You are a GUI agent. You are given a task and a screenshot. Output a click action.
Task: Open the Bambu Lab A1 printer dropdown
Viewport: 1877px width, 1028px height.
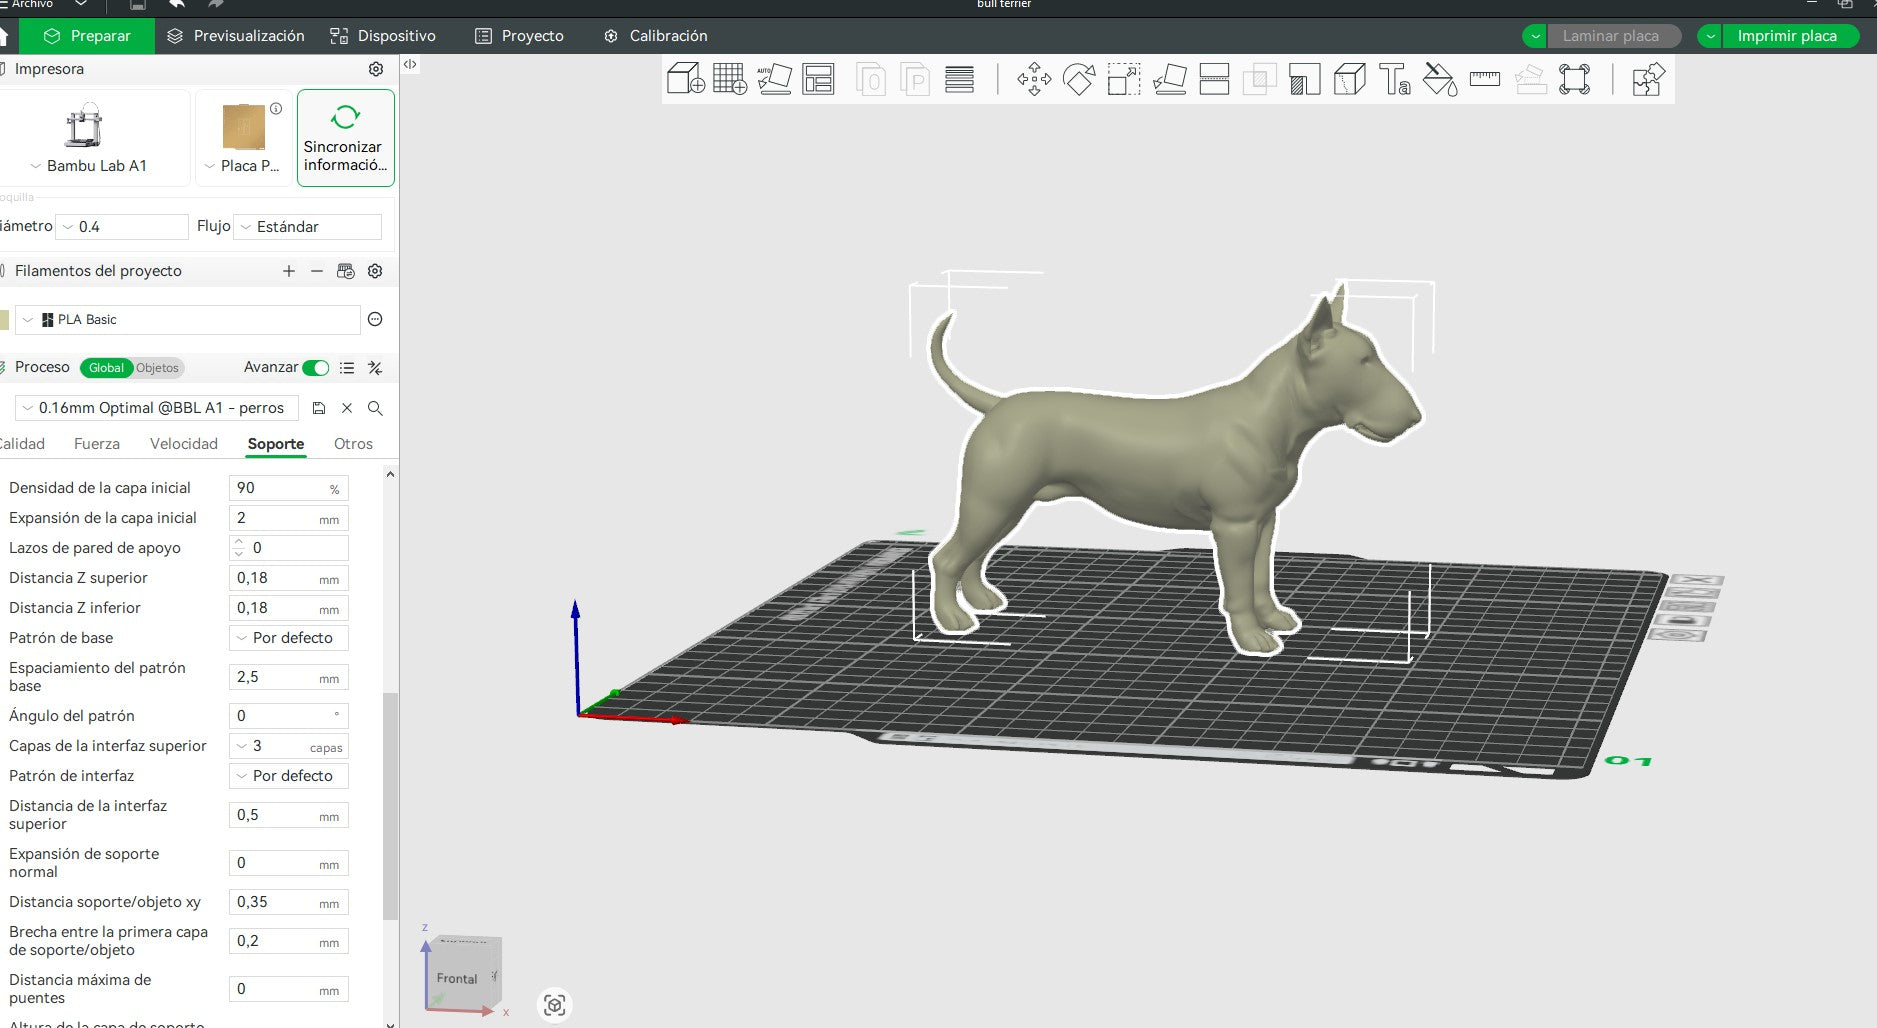coord(89,166)
